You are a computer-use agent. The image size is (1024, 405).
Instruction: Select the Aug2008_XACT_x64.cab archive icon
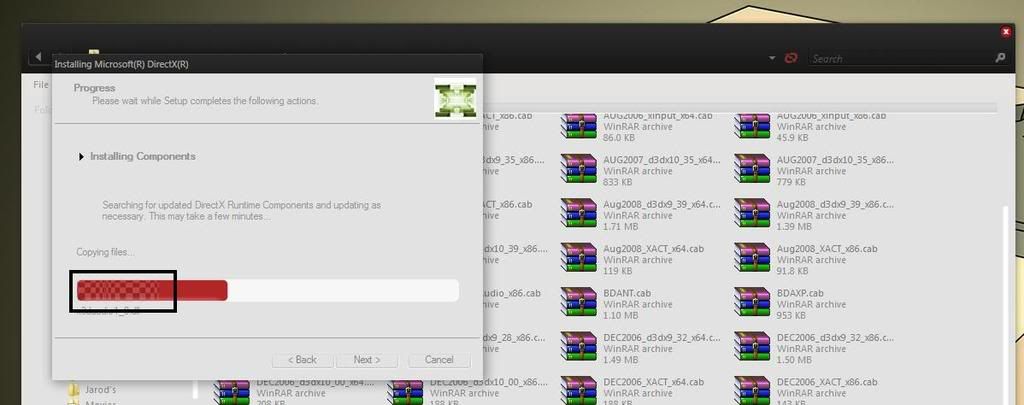tap(579, 257)
